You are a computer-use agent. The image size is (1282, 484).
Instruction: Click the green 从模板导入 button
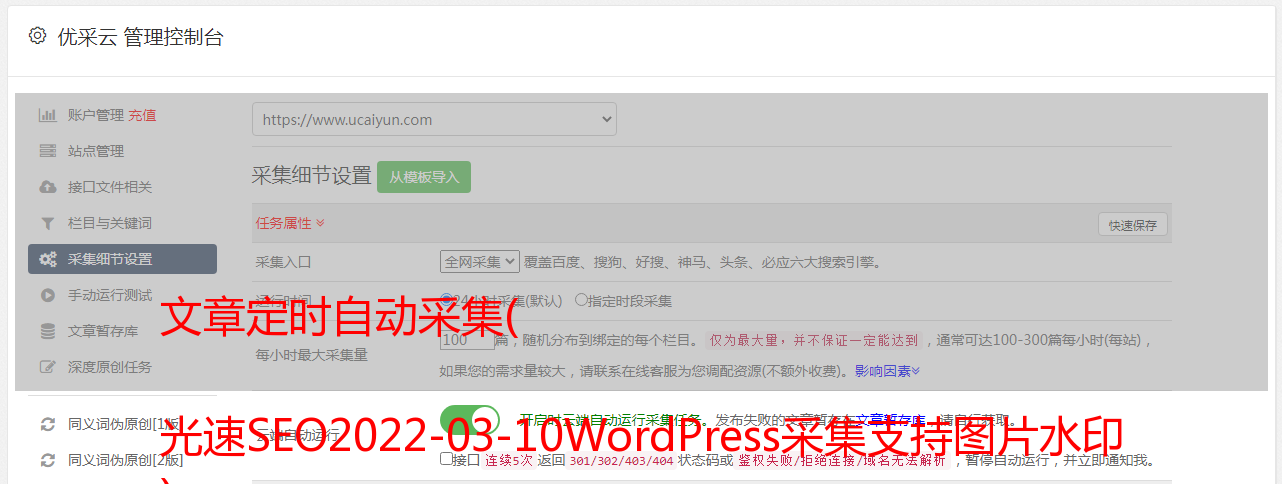(x=424, y=177)
